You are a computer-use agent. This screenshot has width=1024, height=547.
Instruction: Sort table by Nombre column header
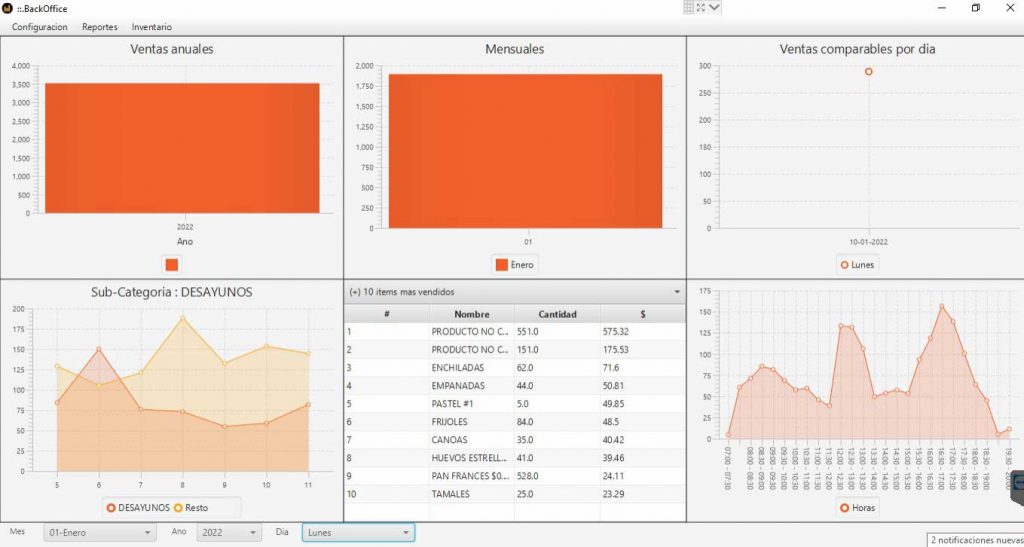471,314
